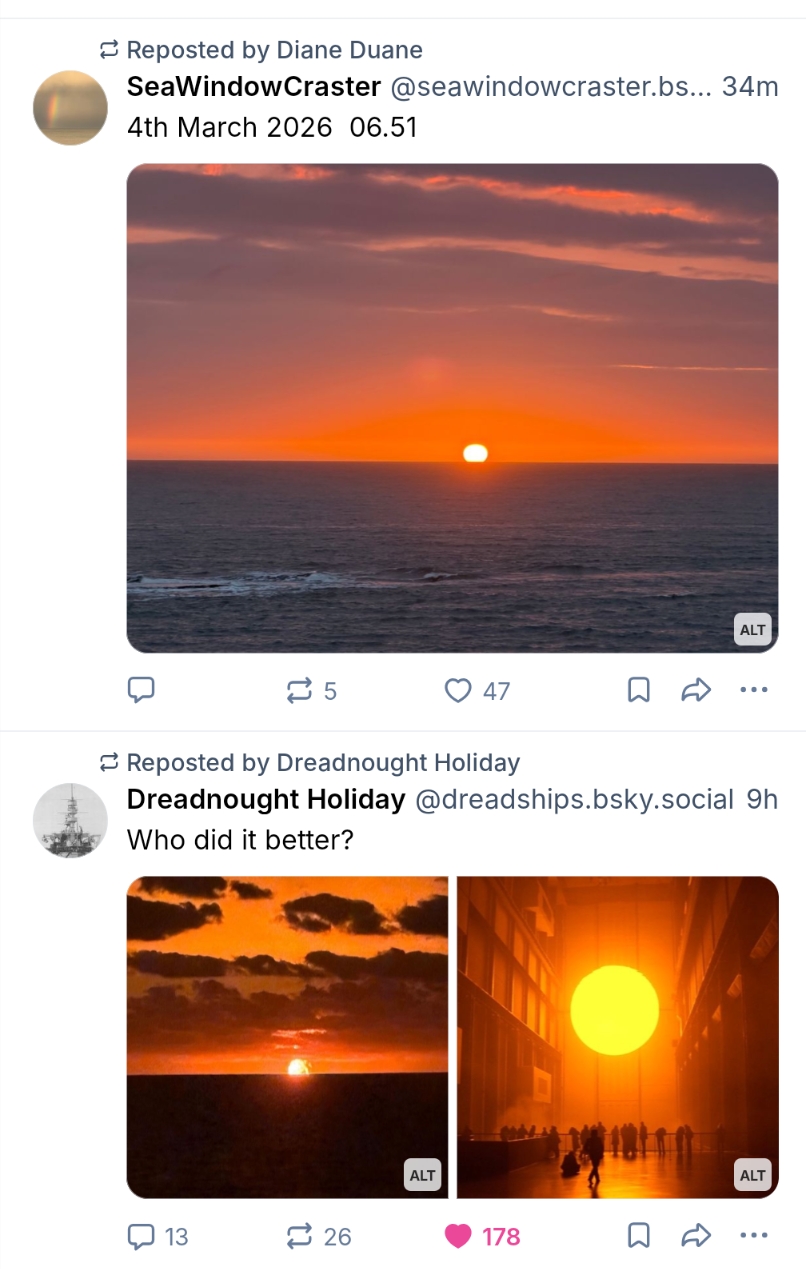The image size is (806, 1269).
Task: Repost SeaWindowCraster's sunrise post
Action: 299,690
